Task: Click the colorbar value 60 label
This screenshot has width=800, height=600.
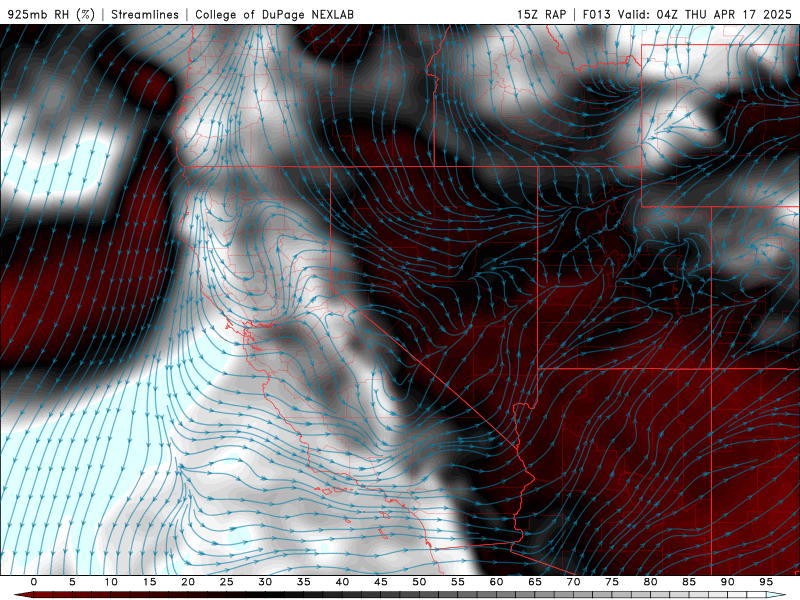Action: [496, 582]
